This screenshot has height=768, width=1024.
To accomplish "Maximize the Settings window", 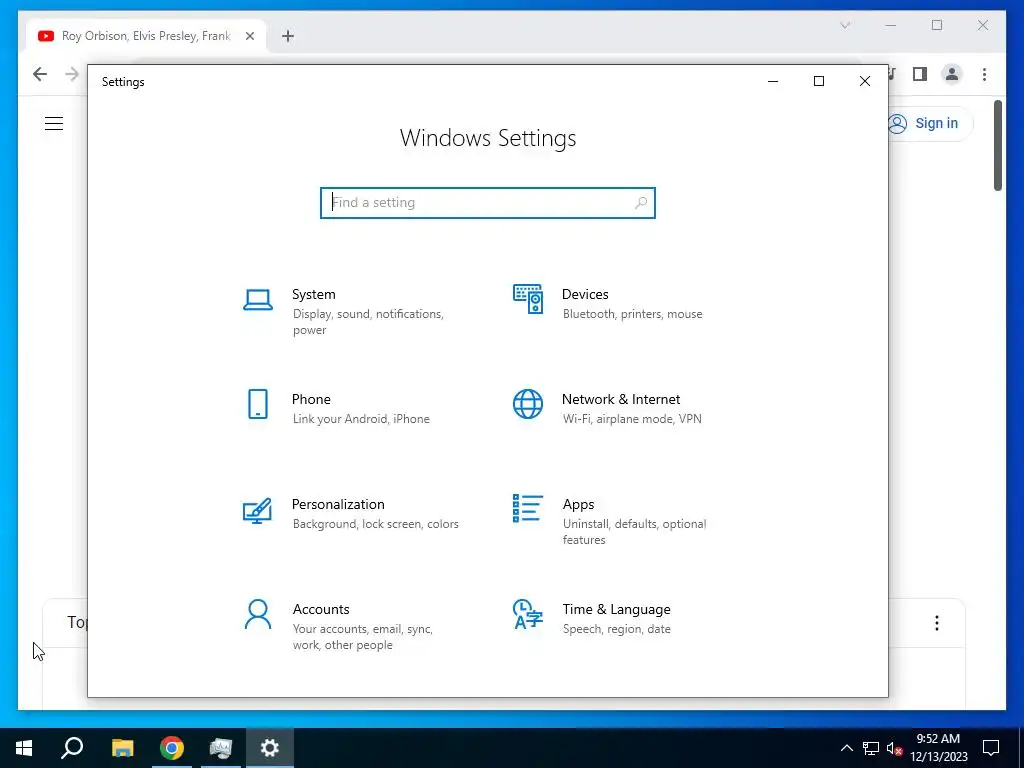I will point(819,82).
